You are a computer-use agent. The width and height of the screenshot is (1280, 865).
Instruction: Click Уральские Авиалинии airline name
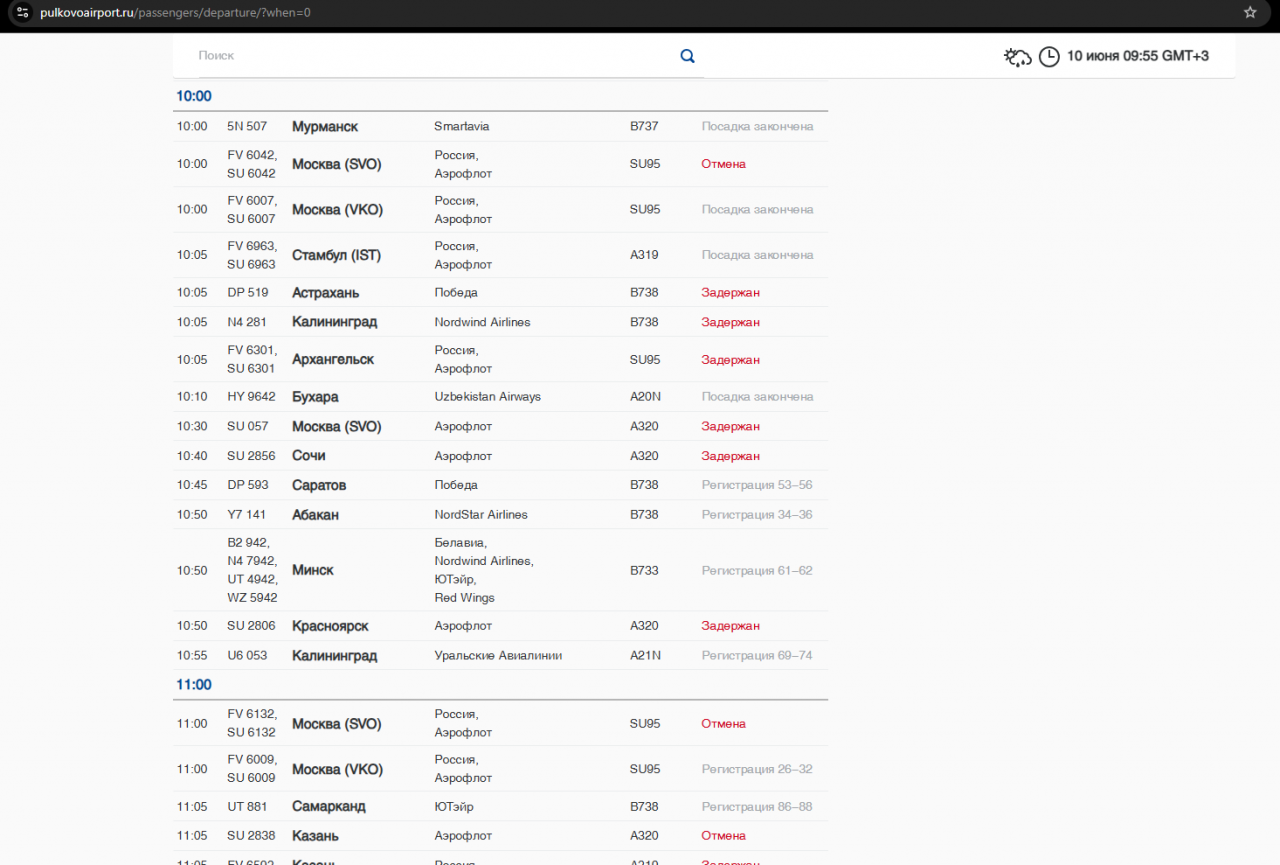[498, 656]
